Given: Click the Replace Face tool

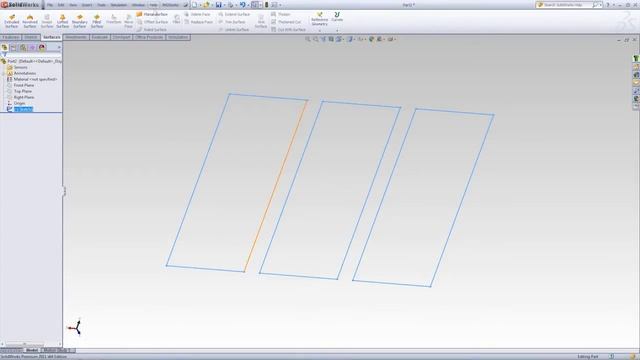Looking at the screenshot, I should (x=198, y=22).
